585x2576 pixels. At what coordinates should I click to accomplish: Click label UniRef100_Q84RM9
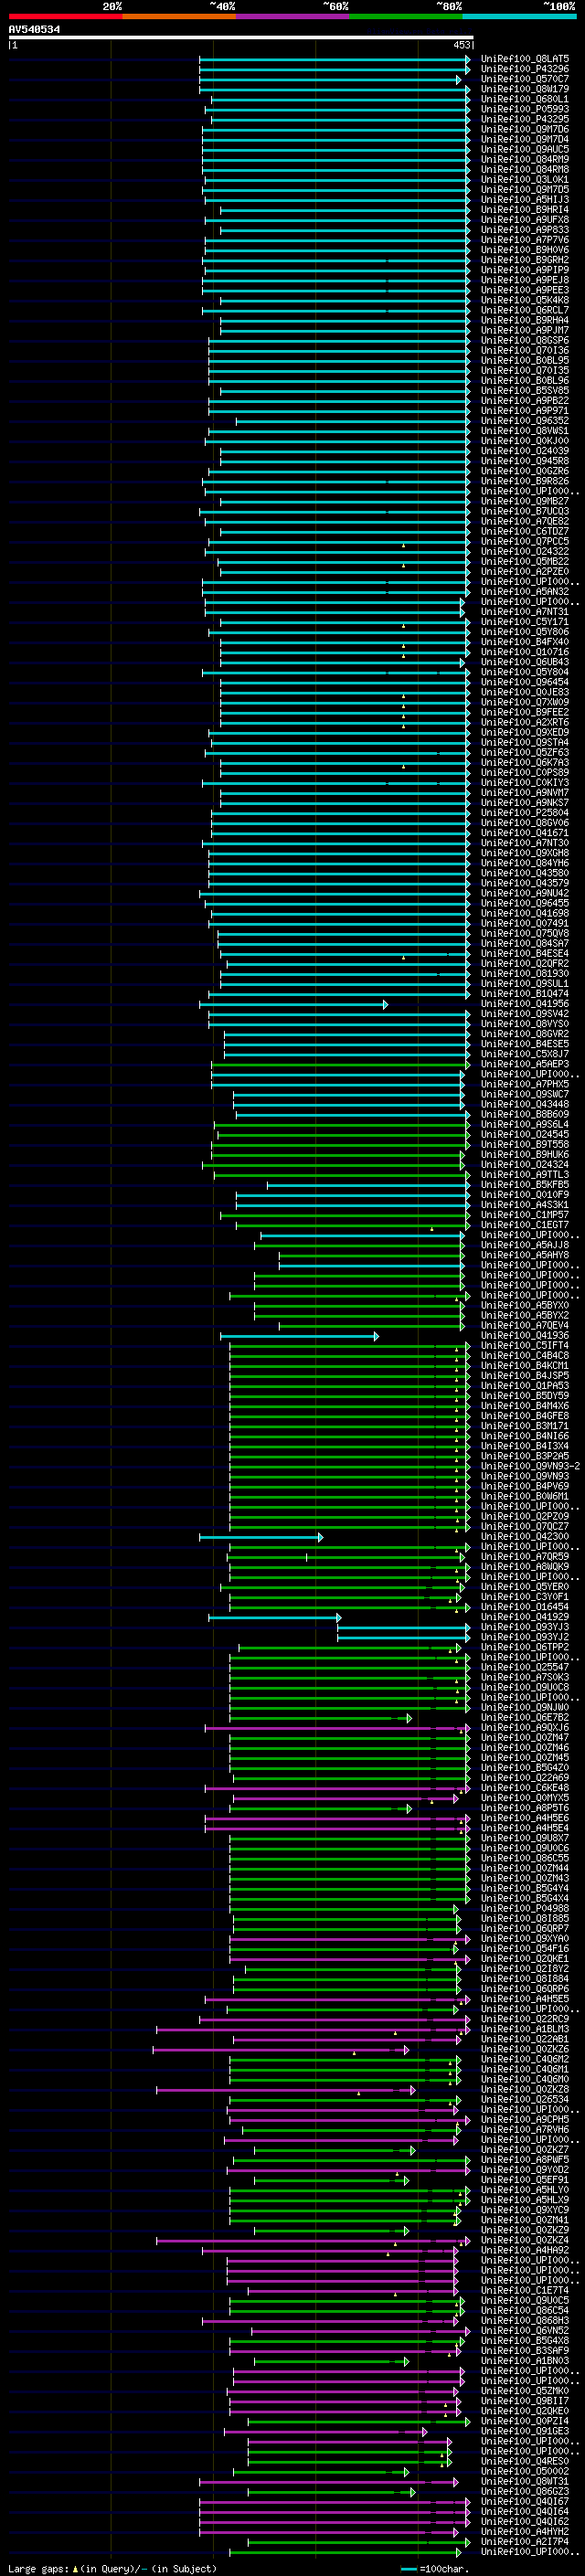click(x=525, y=159)
